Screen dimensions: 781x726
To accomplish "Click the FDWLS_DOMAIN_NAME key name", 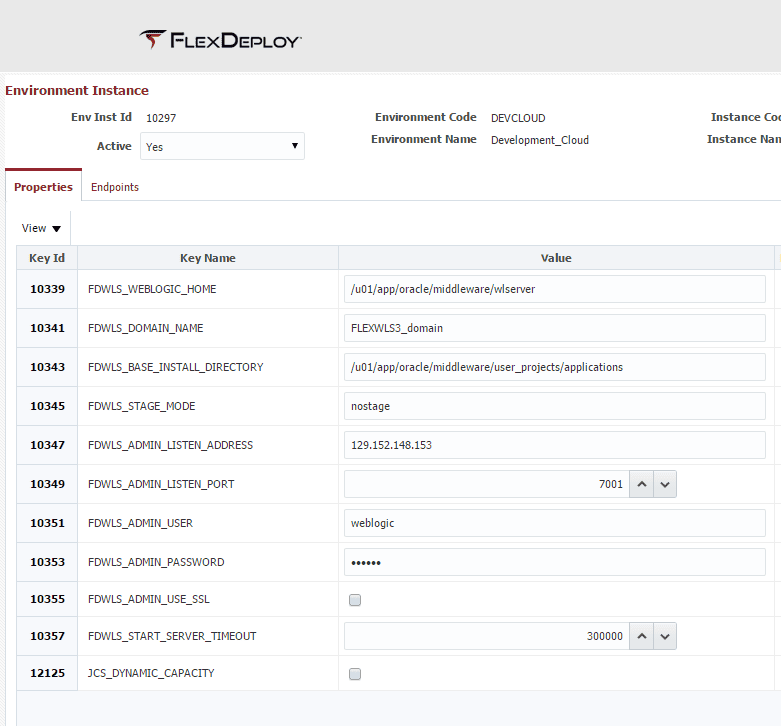I will [145, 328].
